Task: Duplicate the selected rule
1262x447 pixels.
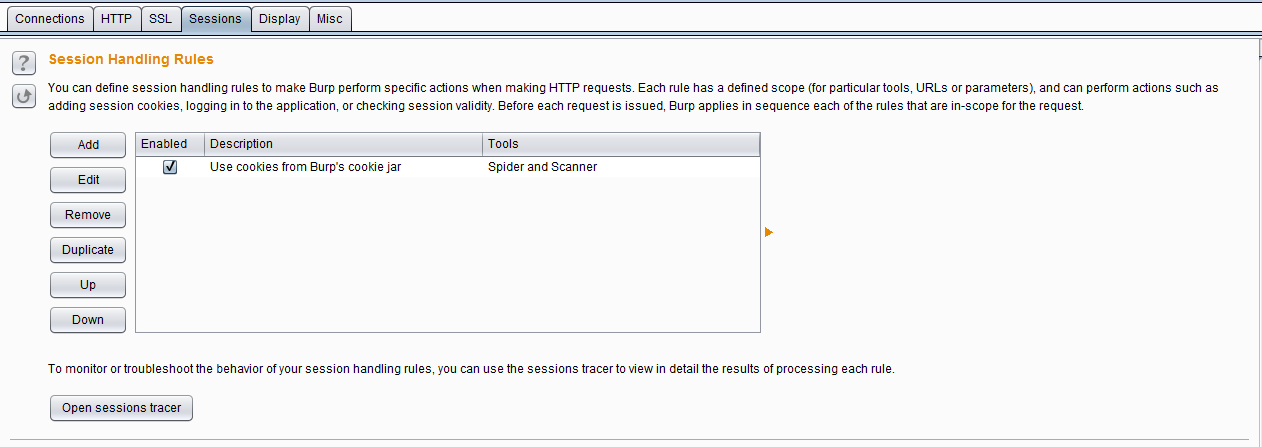Action: (x=88, y=249)
